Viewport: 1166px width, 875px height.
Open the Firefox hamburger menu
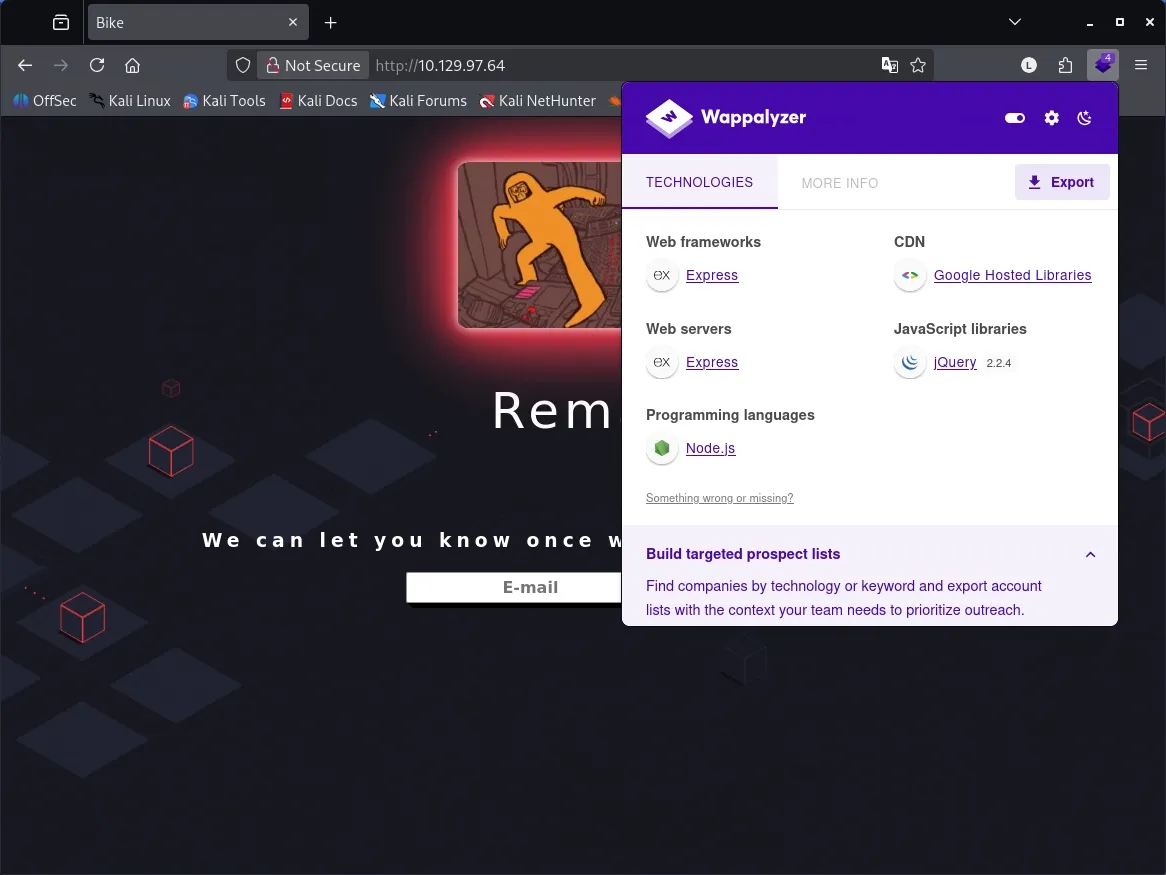coord(1141,65)
